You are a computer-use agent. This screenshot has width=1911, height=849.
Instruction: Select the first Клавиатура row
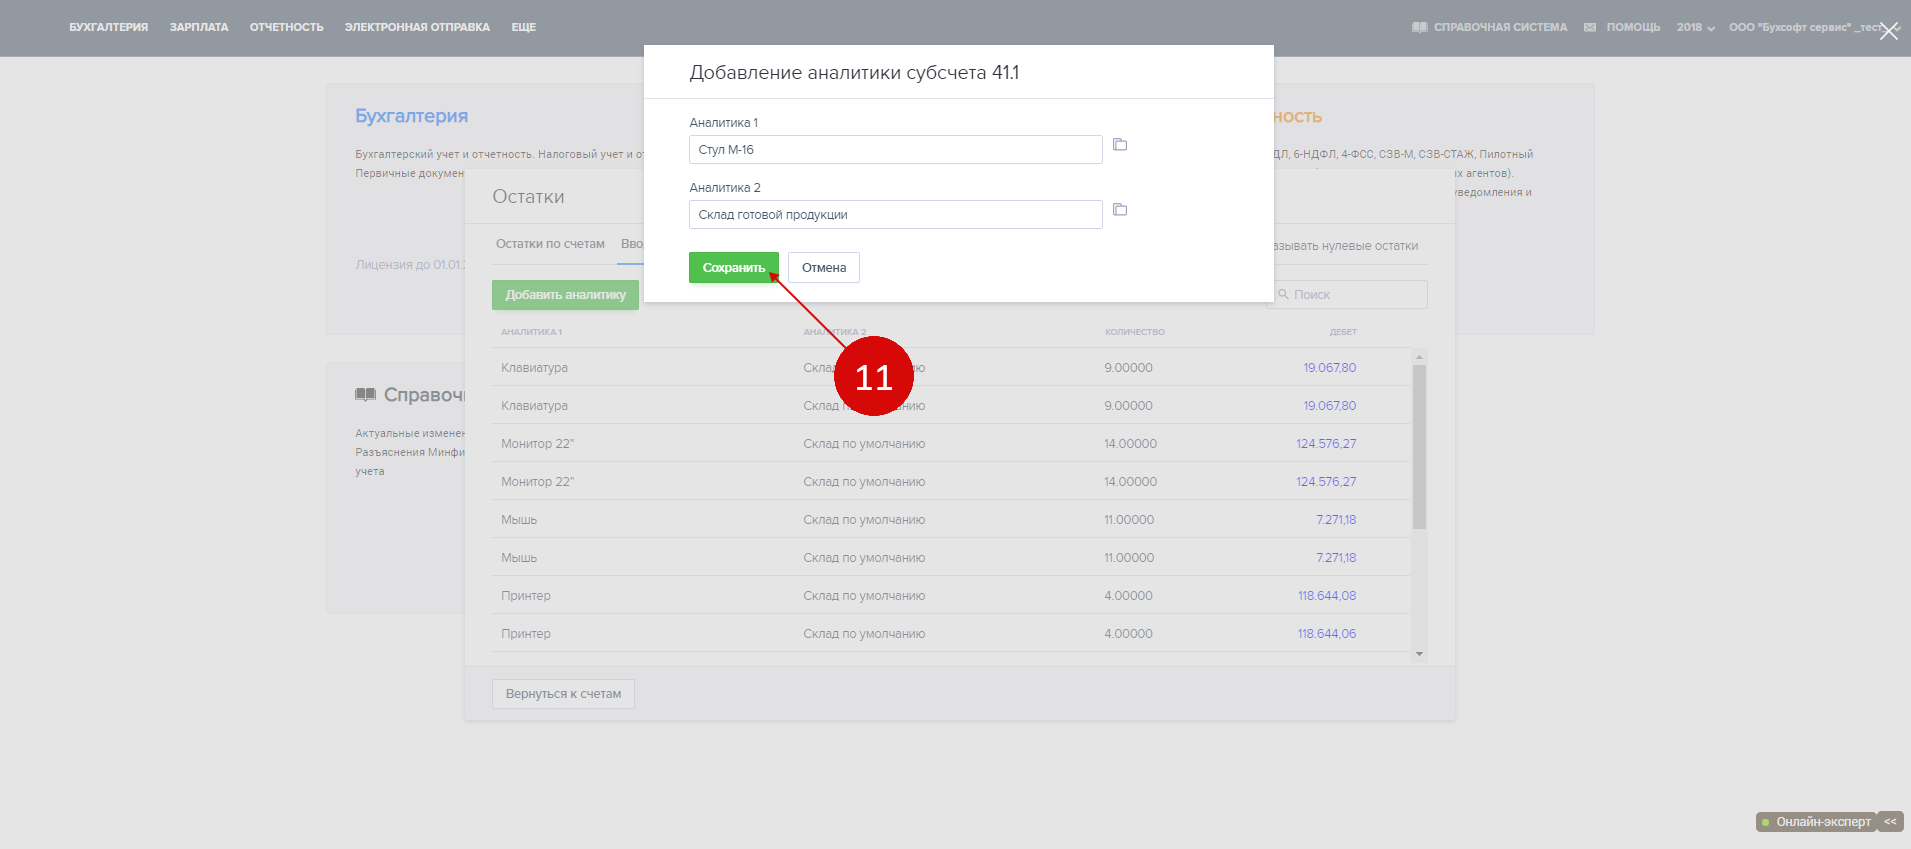[x=950, y=367]
